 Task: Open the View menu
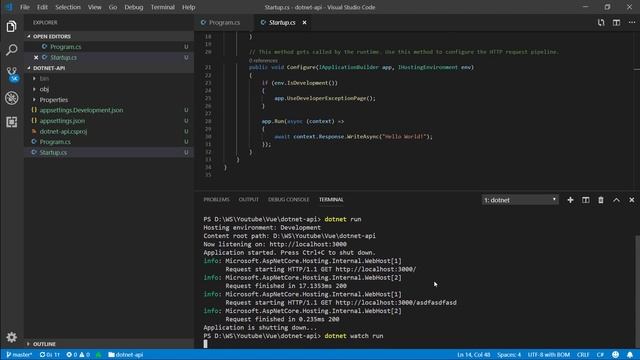pos(94,7)
